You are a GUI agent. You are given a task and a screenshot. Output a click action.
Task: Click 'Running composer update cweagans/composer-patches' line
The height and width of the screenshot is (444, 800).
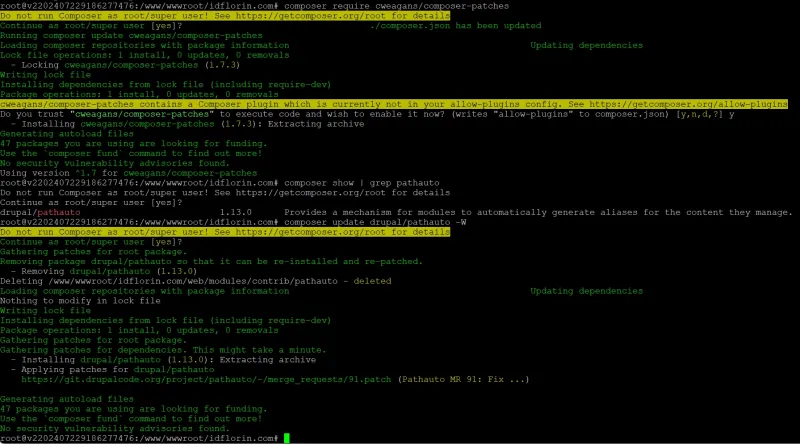(x=131, y=35)
